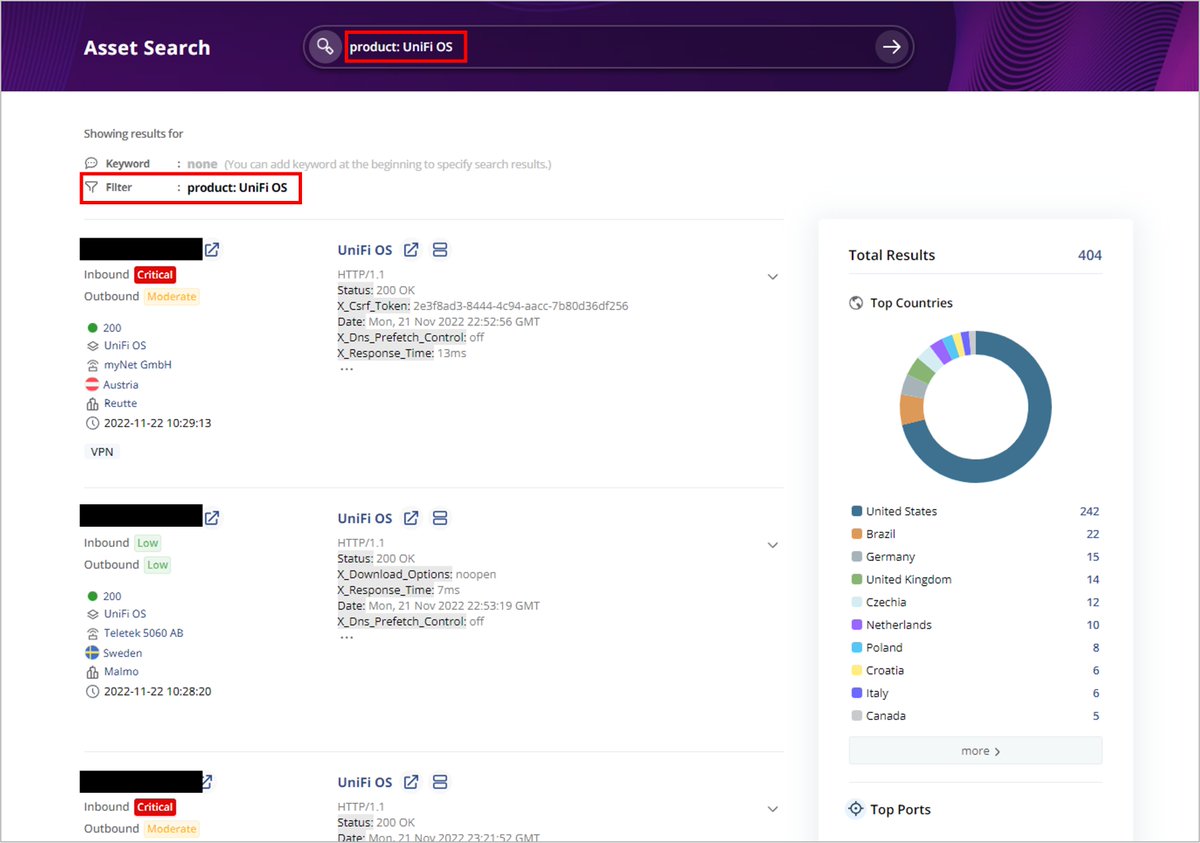Click UniFi OS product link above Teletek
The height and width of the screenshot is (843, 1200).
(125, 614)
